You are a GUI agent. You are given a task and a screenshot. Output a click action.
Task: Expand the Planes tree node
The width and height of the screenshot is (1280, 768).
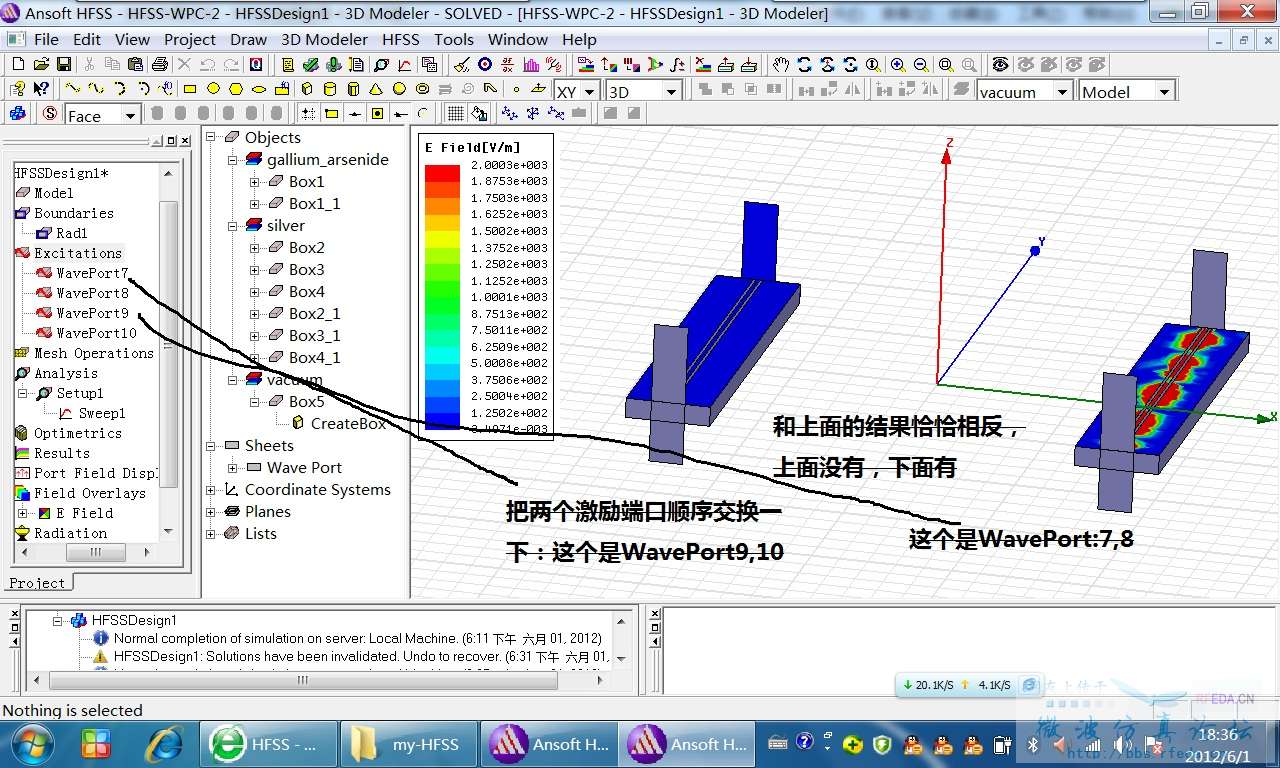pos(211,512)
